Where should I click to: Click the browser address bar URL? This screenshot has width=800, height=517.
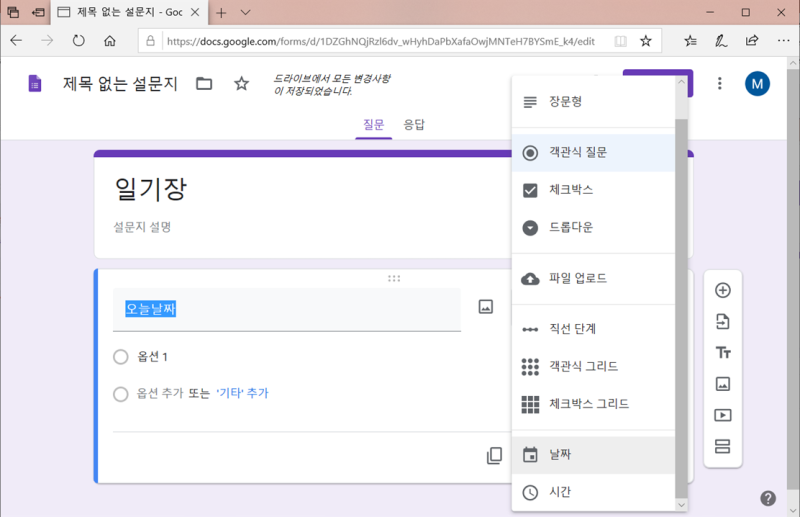(381, 41)
